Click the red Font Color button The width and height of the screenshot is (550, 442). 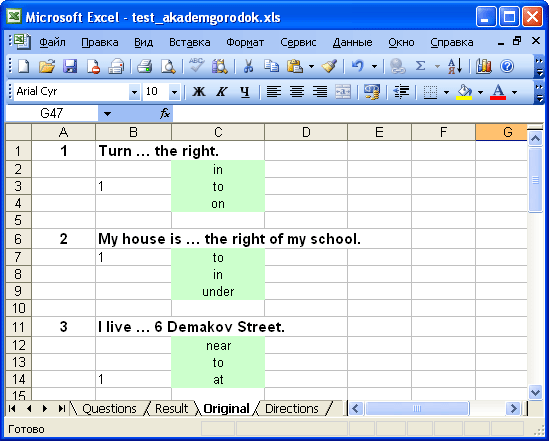click(498, 92)
